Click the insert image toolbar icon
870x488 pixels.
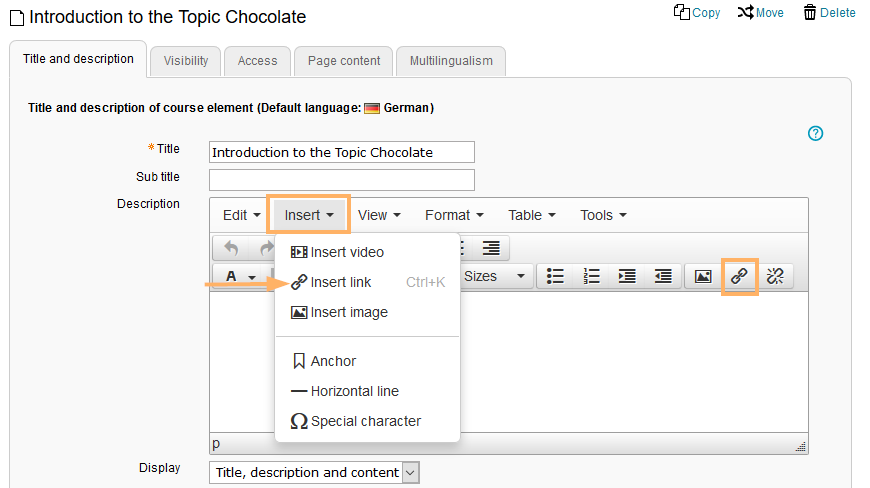[703, 276]
